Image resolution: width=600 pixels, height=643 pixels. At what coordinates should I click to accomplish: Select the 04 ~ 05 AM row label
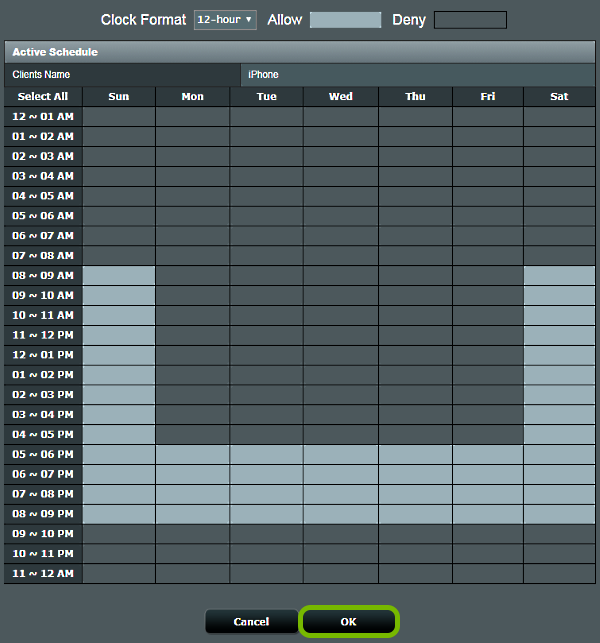43,196
